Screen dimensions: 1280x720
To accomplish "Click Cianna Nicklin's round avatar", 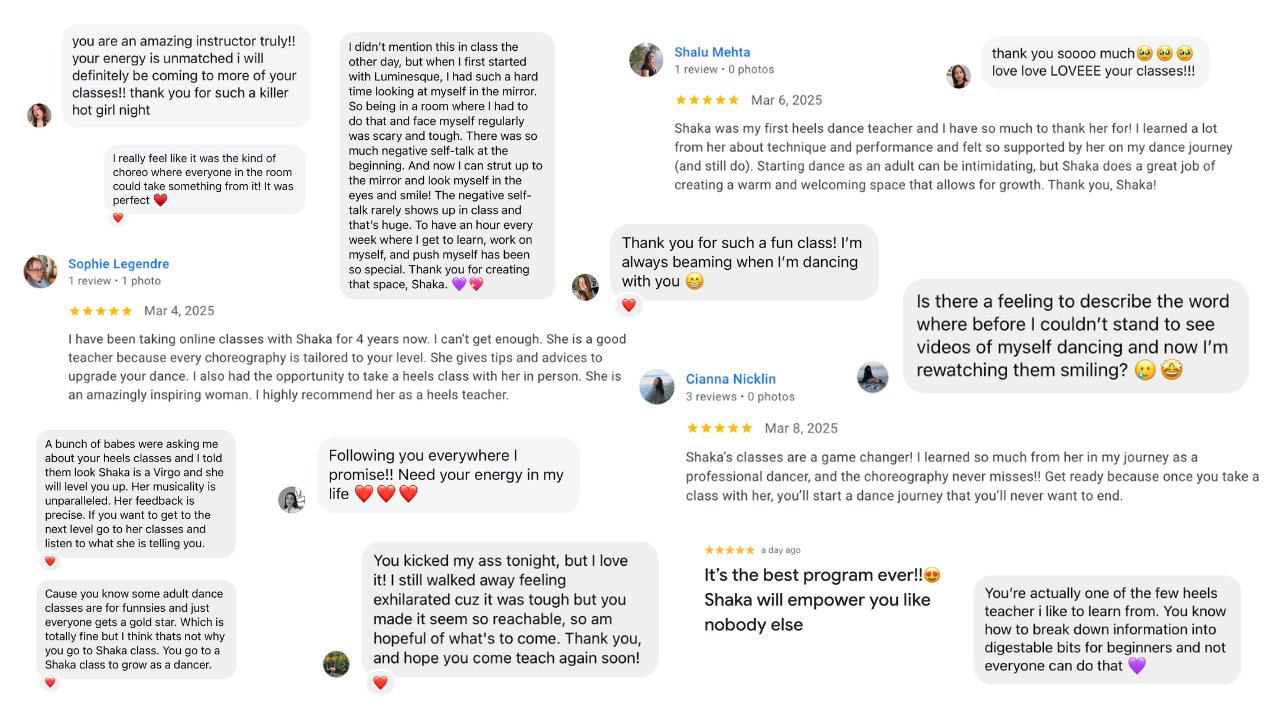I will pyautogui.click(x=657, y=387).
